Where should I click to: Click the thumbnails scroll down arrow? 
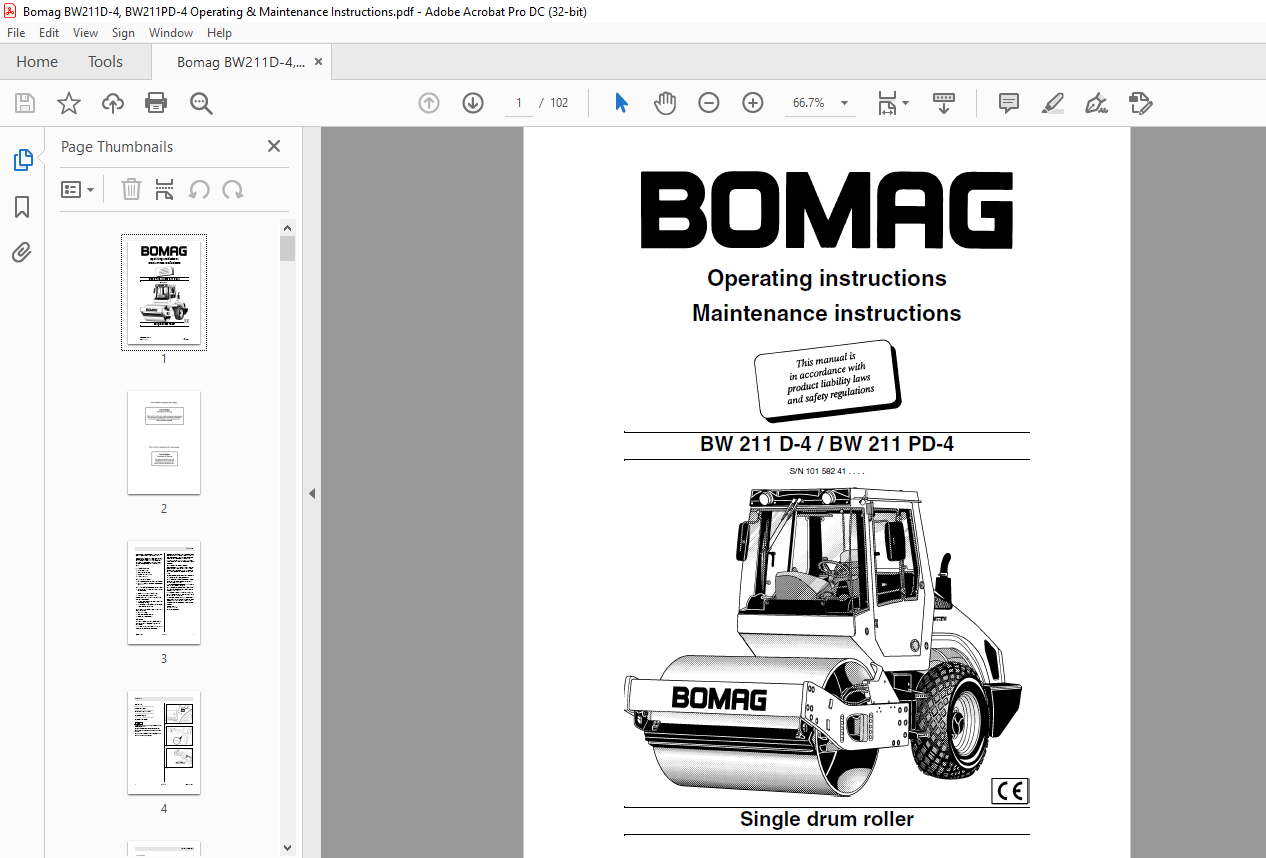click(288, 847)
